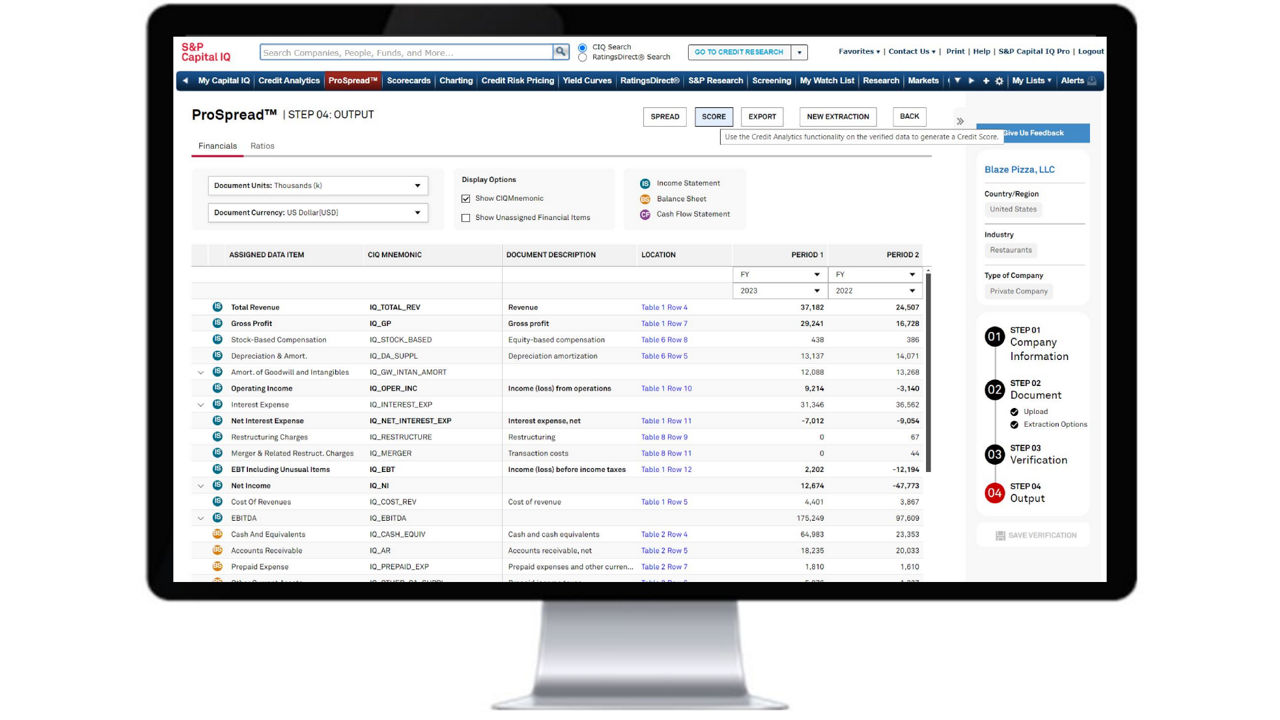This screenshot has height=720, width=1280.
Task: Click IS icon for Depreciation & Amort. row
Action: pyautogui.click(x=217, y=355)
